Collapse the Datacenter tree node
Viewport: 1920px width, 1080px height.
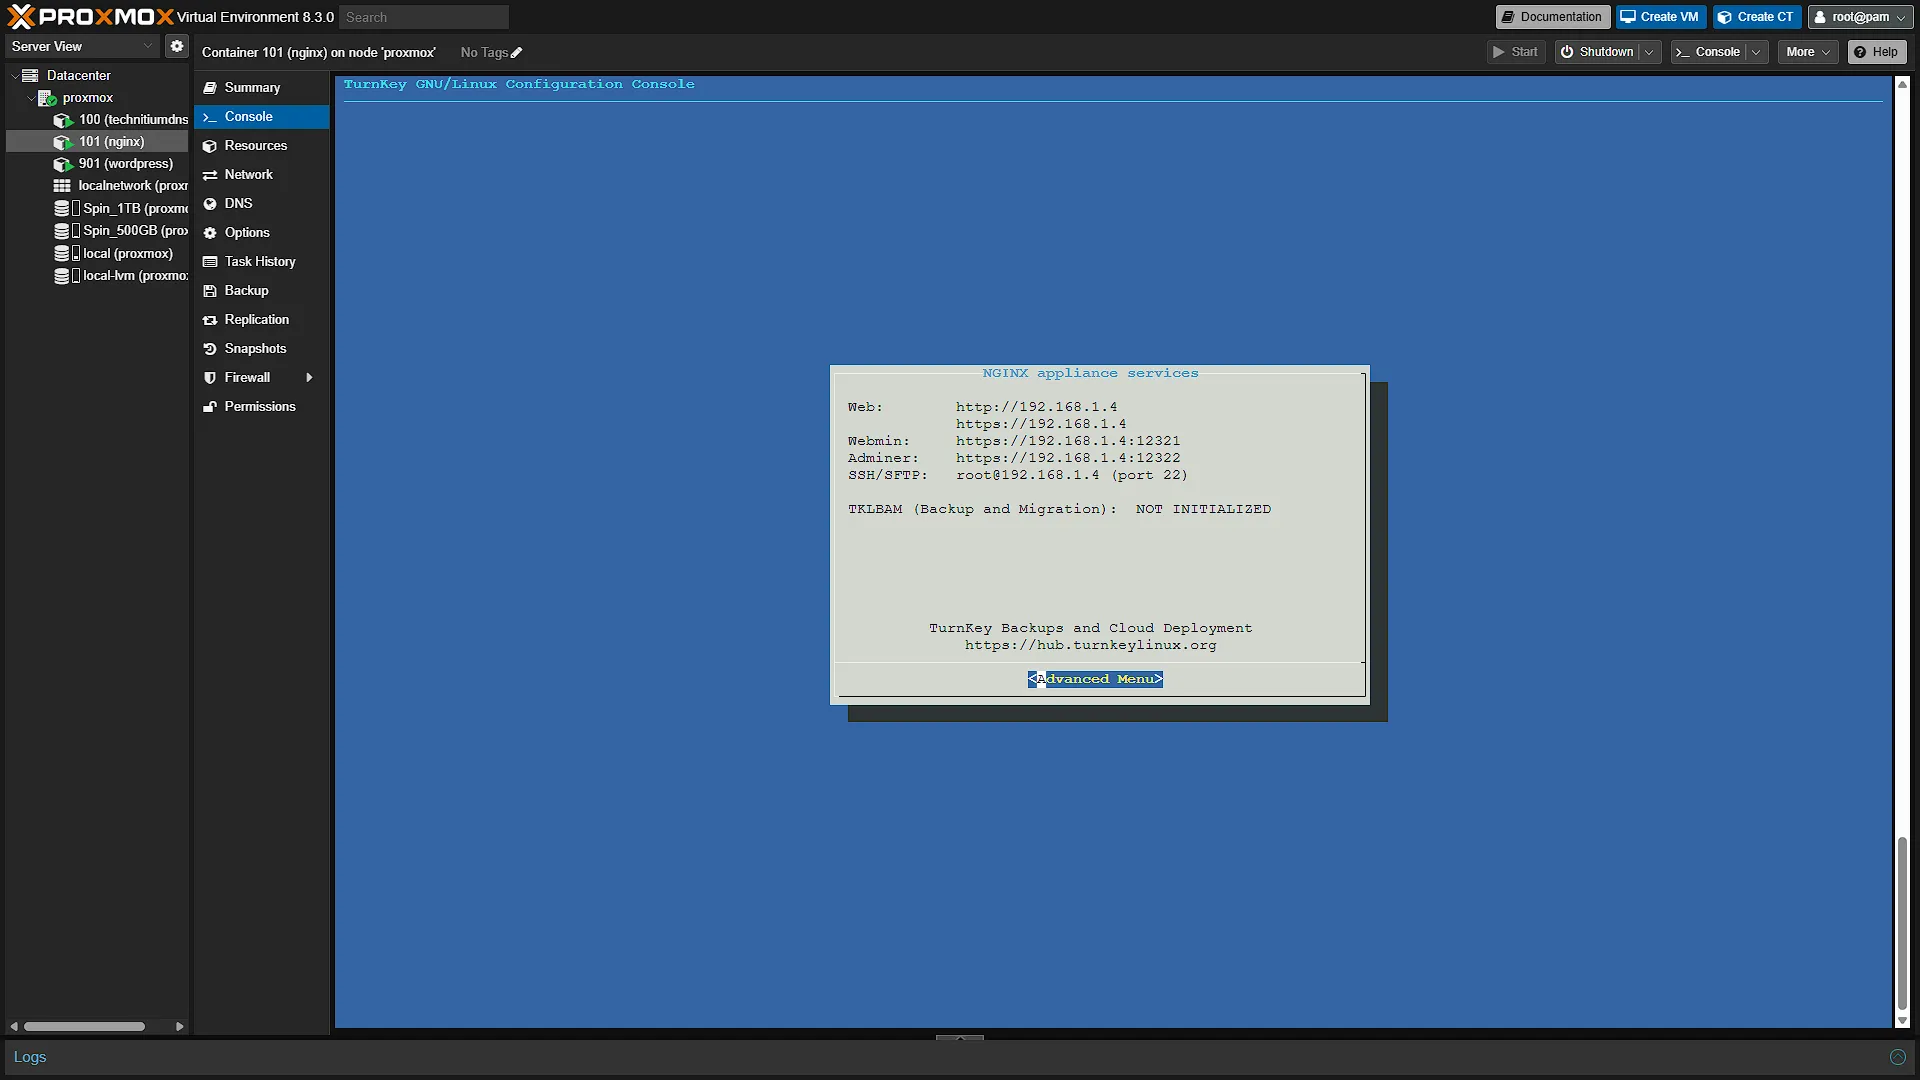click(x=14, y=76)
